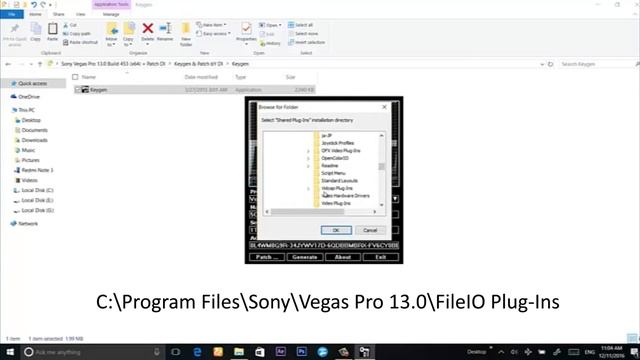
Task: Open the File tab
Action: point(12,14)
